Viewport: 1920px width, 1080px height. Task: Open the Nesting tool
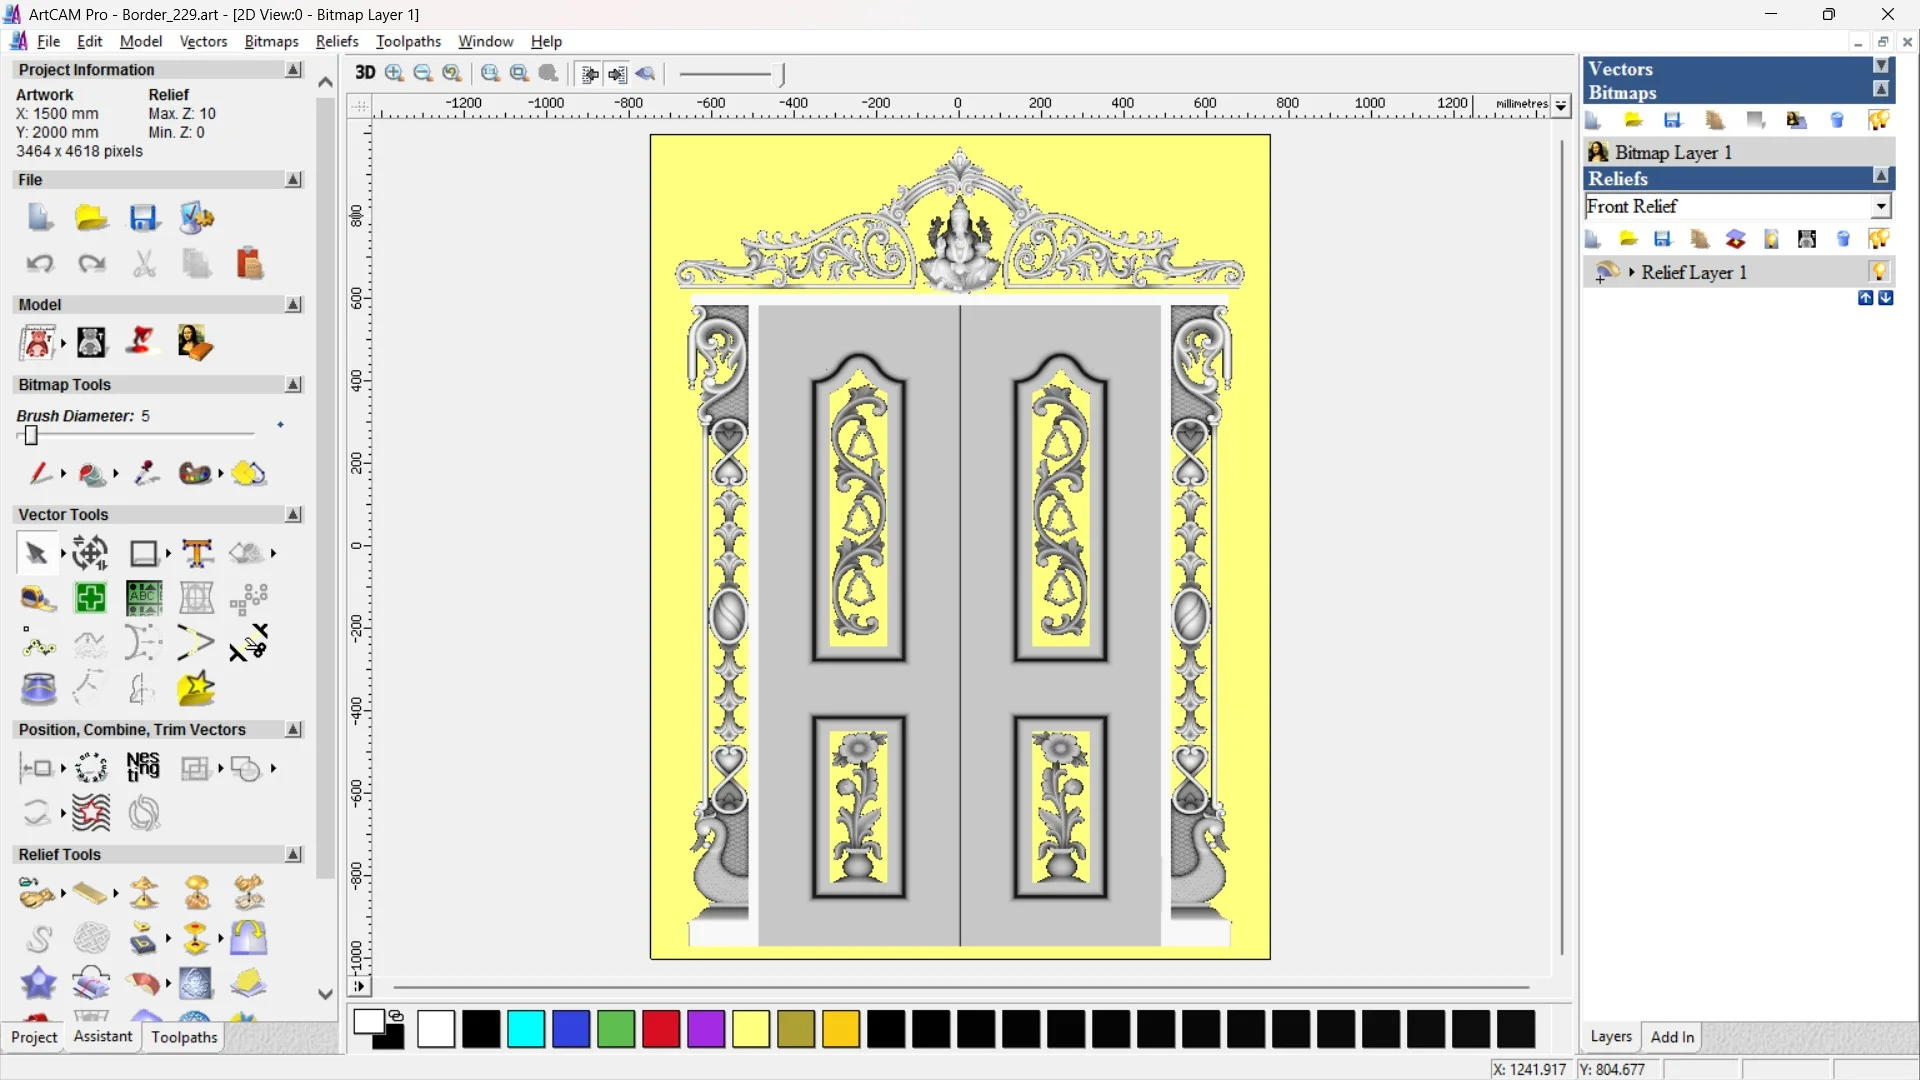pyautogui.click(x=143, y=767)
